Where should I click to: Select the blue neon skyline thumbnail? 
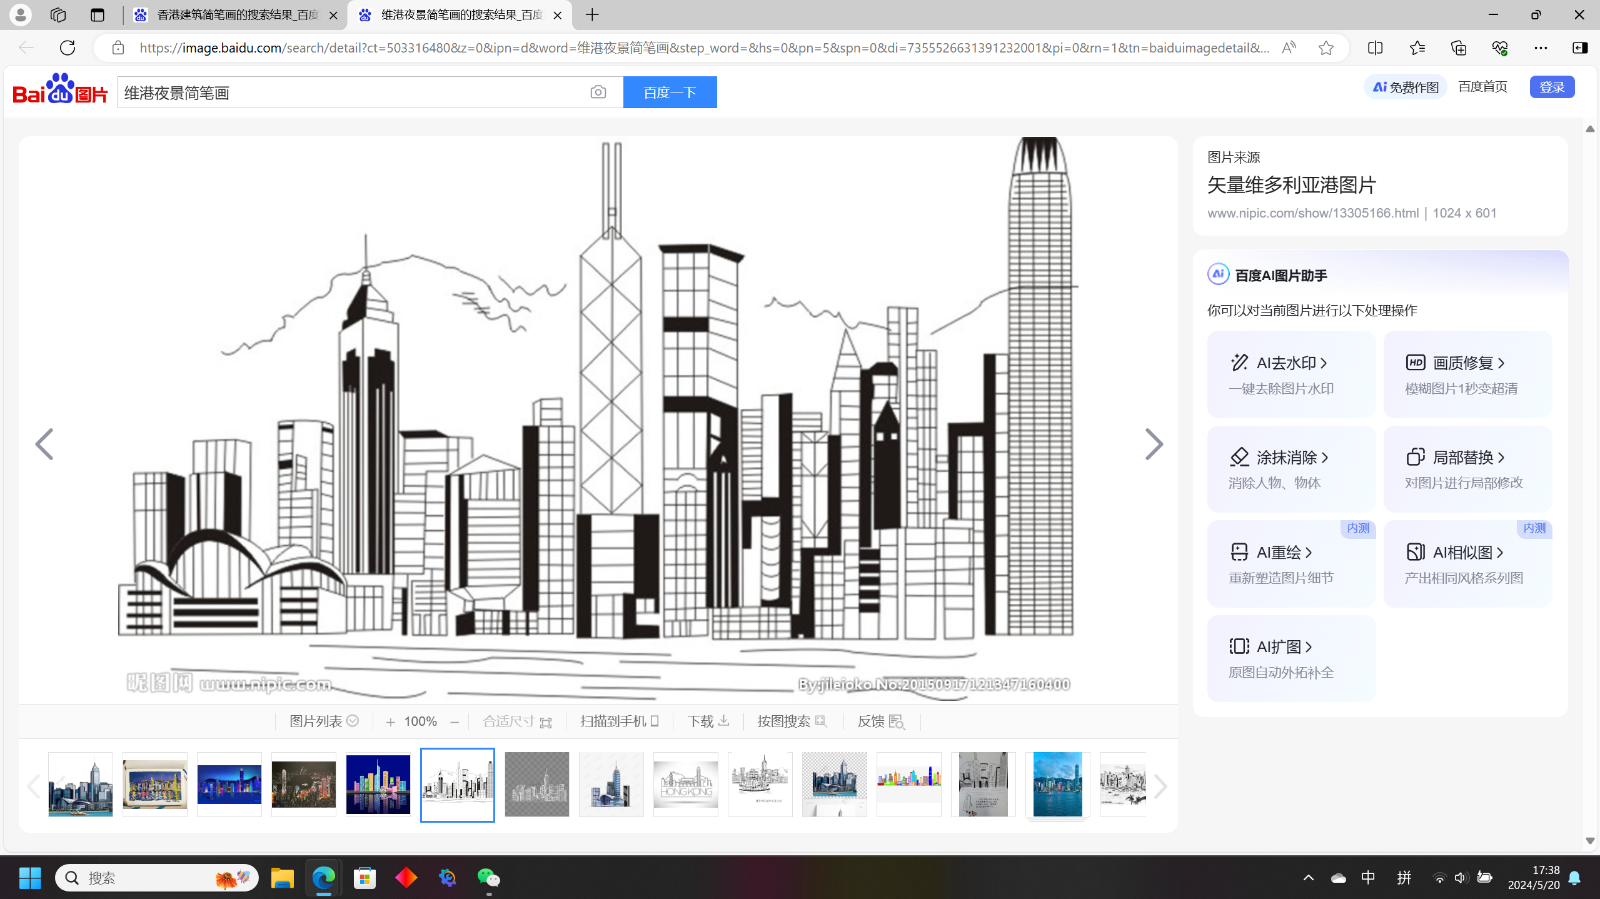point(229,784)
